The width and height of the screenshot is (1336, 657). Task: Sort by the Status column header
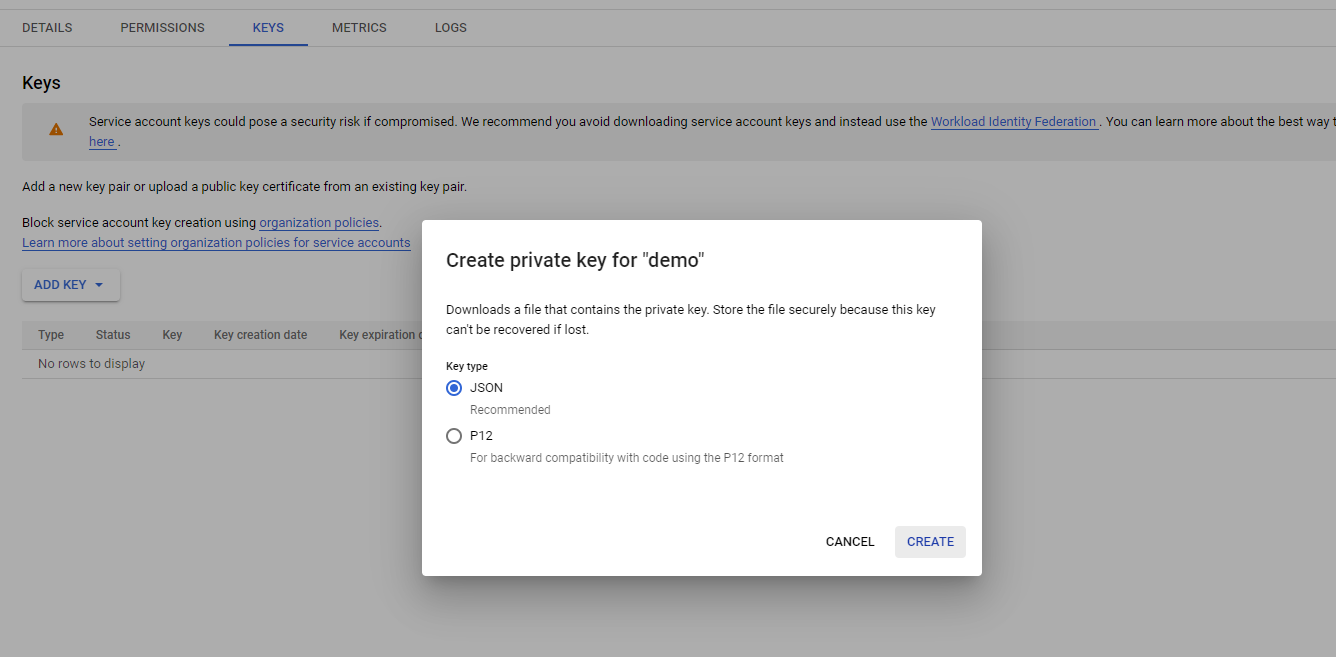(113, 335)
